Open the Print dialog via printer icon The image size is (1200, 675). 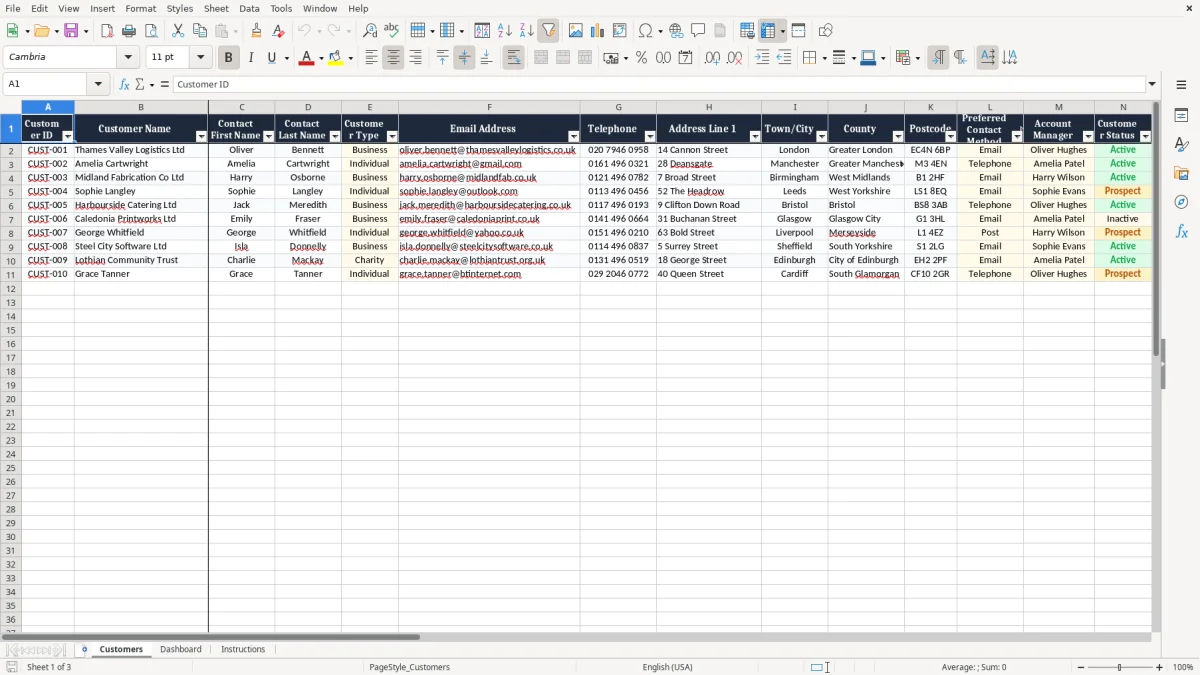129,31
